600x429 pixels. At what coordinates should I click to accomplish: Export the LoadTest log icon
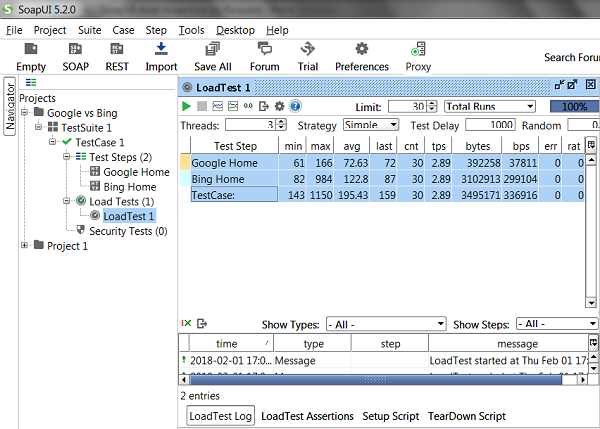point(202,324)
